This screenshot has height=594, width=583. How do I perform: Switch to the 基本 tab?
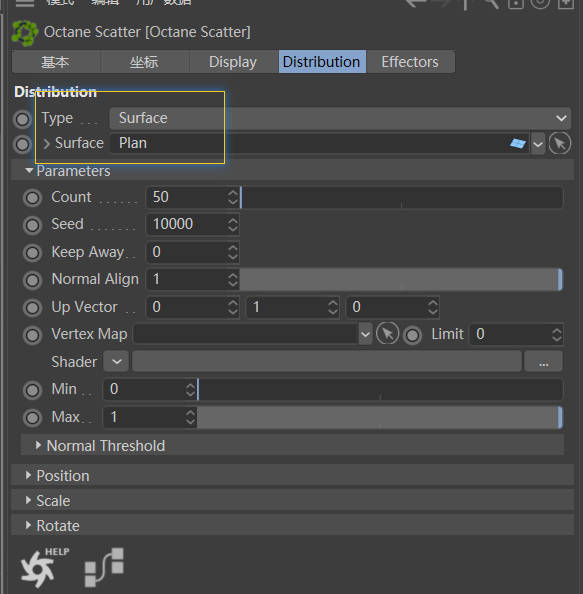(x=56, y=62)
